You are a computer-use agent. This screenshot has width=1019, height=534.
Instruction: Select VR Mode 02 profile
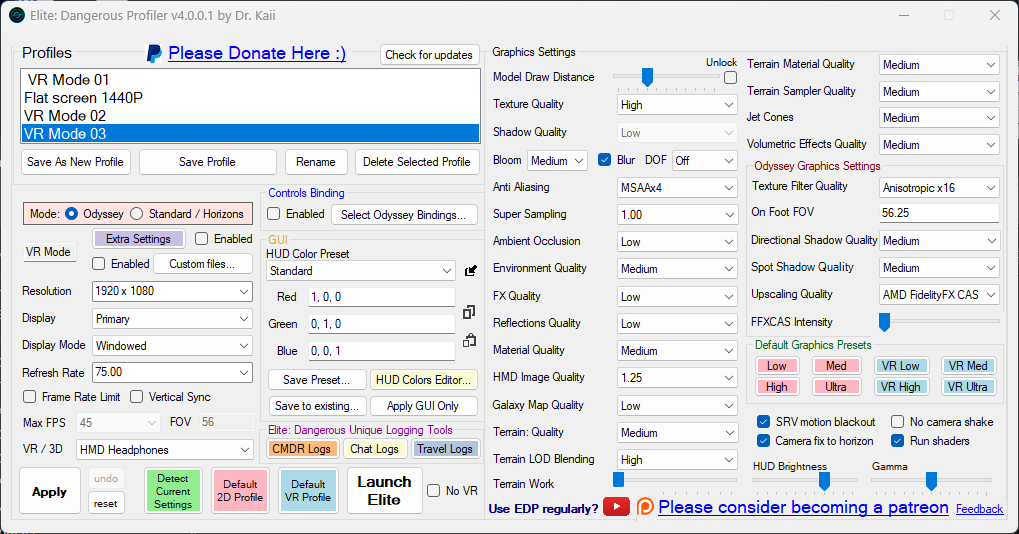250,116
